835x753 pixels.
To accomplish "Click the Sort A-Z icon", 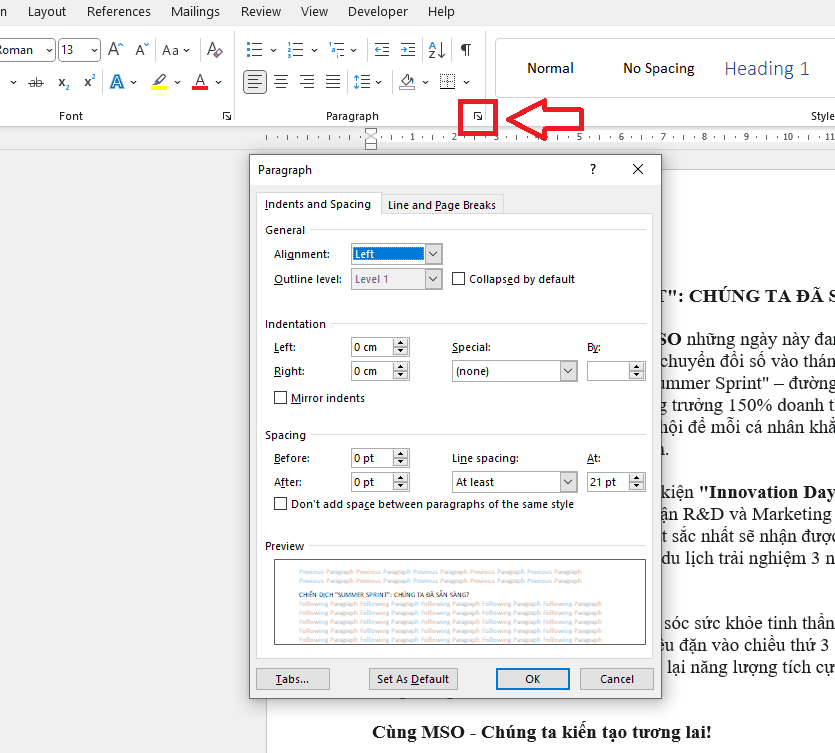I will pos(437,50).
